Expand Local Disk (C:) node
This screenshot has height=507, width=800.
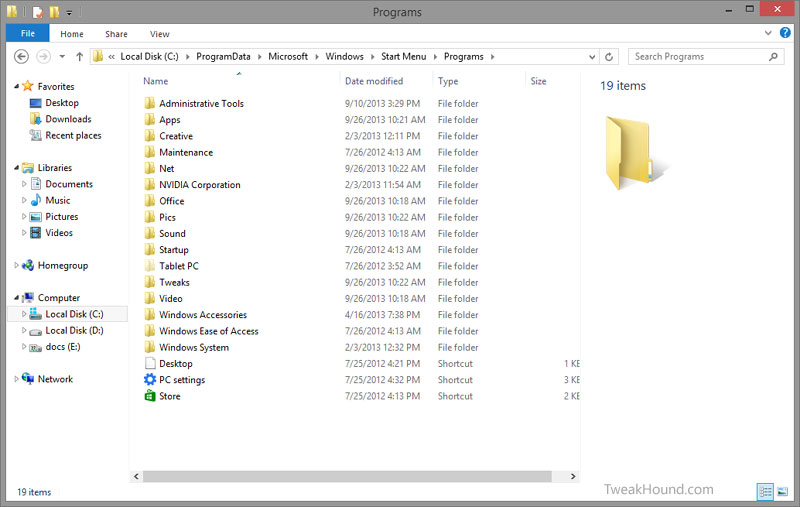pyautogui.click(x=23, y=314)
